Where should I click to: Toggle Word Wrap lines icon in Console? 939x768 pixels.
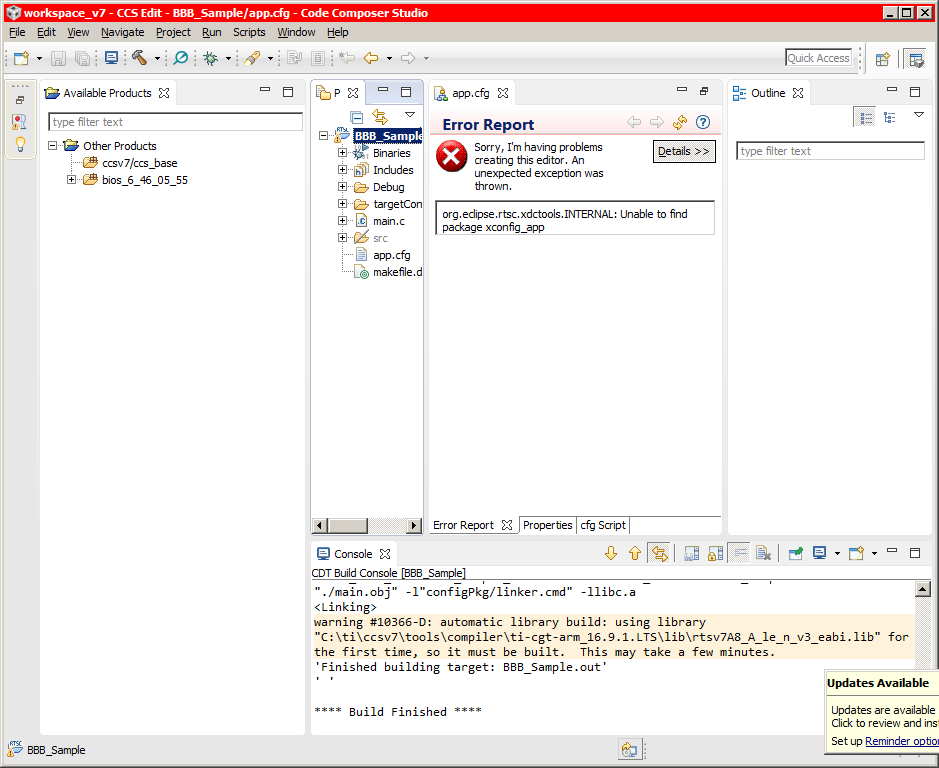click(740, 553)
